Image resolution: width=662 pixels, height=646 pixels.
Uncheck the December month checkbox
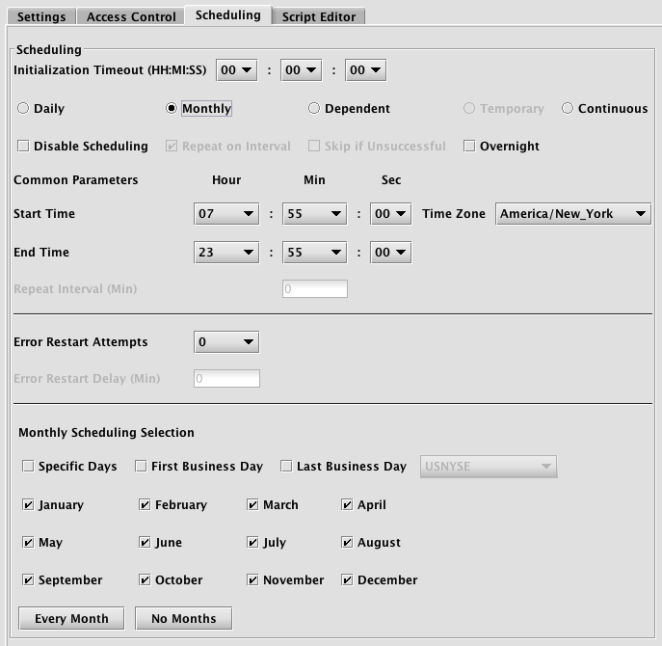(x=347, y=581)
